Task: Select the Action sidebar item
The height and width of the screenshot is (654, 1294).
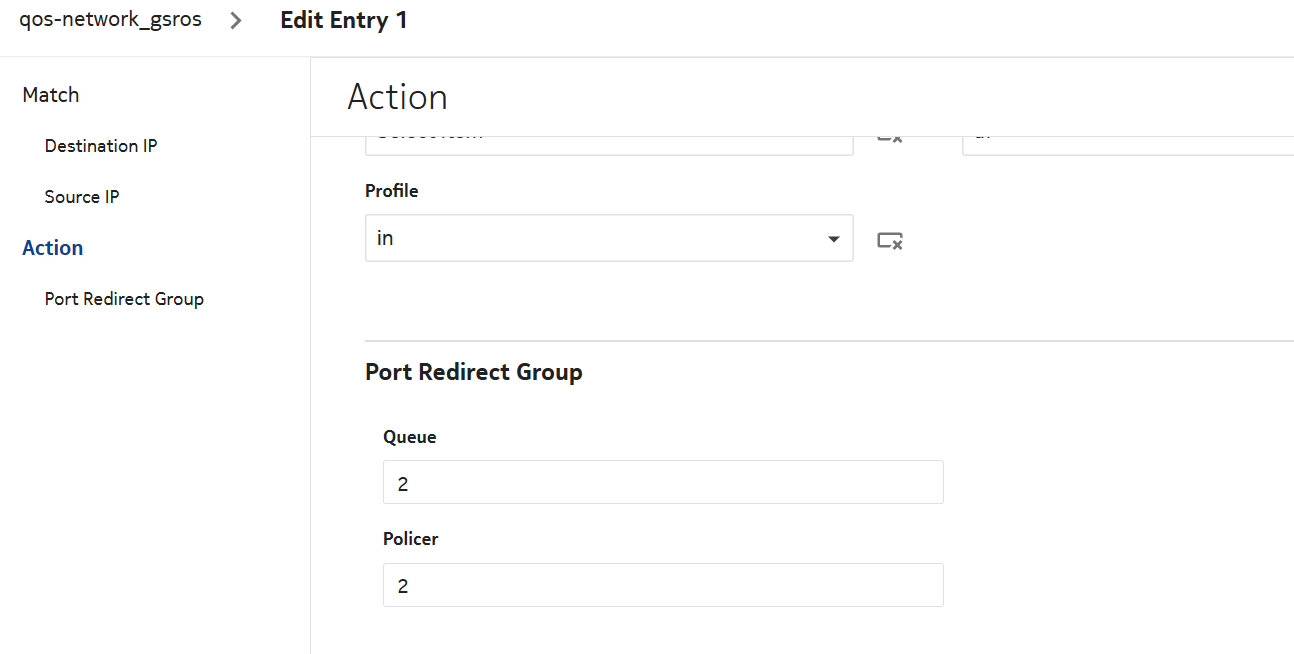Action: (53, 248)
